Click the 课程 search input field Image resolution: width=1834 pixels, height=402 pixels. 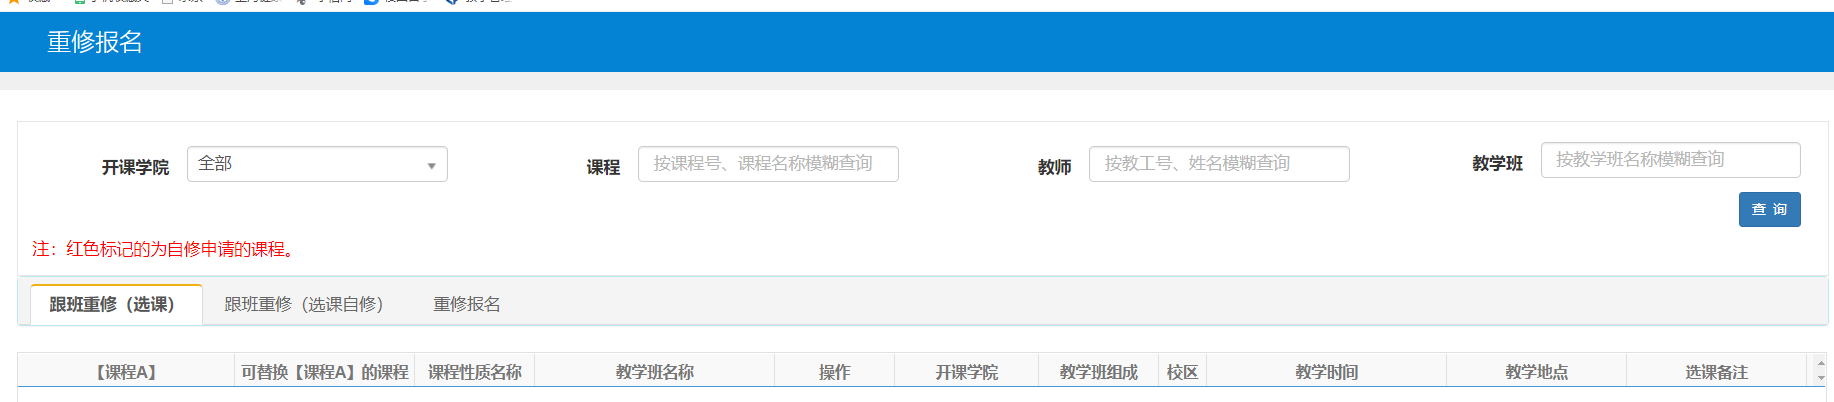coord(767,164)
